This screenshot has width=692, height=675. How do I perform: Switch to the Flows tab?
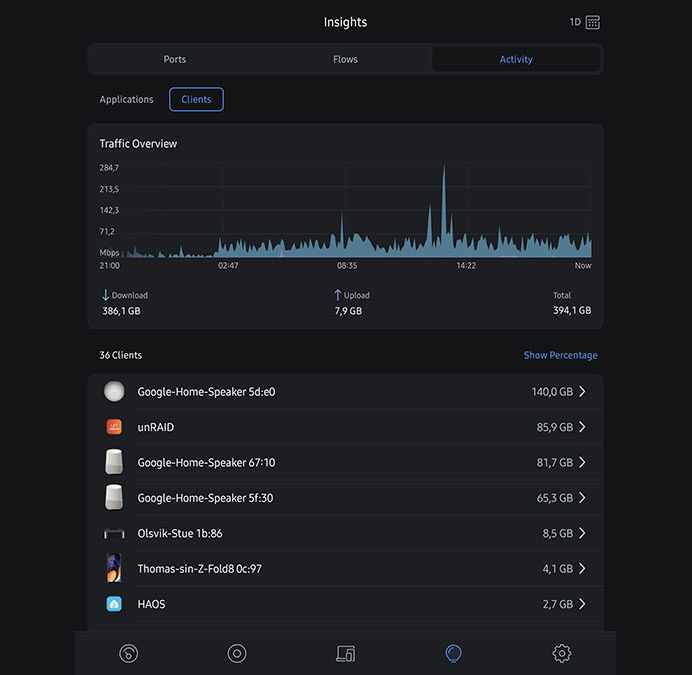345,59
